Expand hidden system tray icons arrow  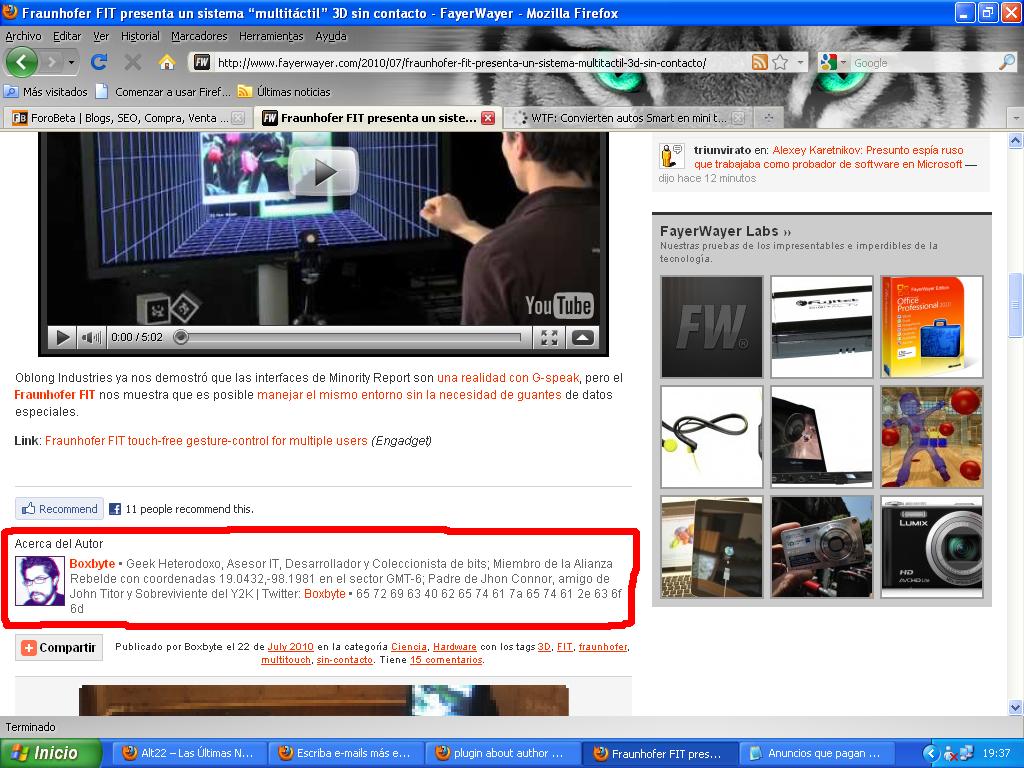(931, 754)
